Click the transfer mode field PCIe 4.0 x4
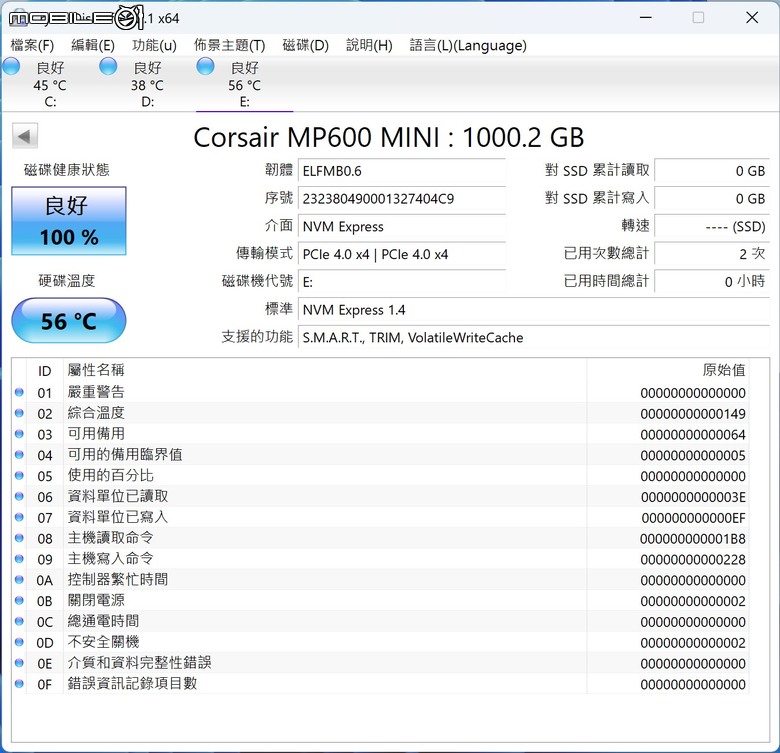 [x=402, y=255]
